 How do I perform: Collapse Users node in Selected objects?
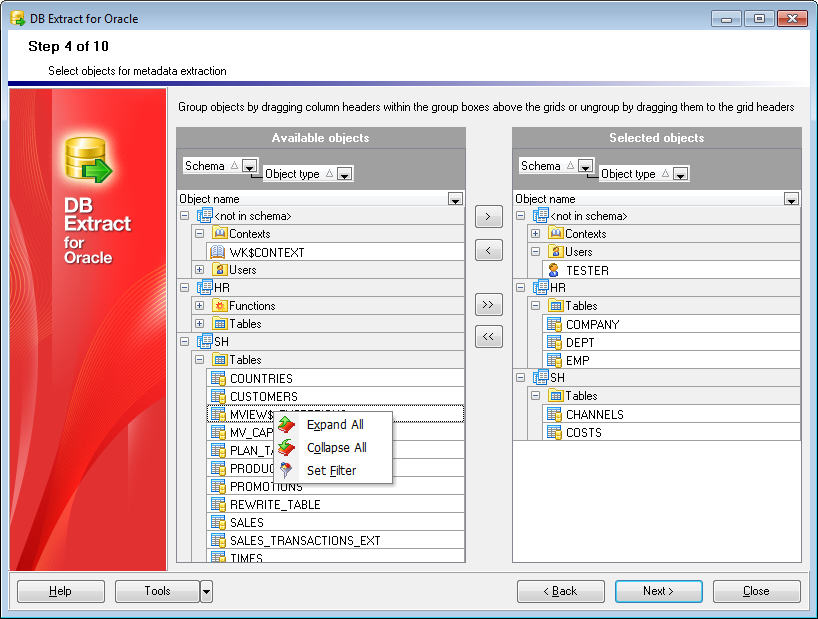click(535, 251)
